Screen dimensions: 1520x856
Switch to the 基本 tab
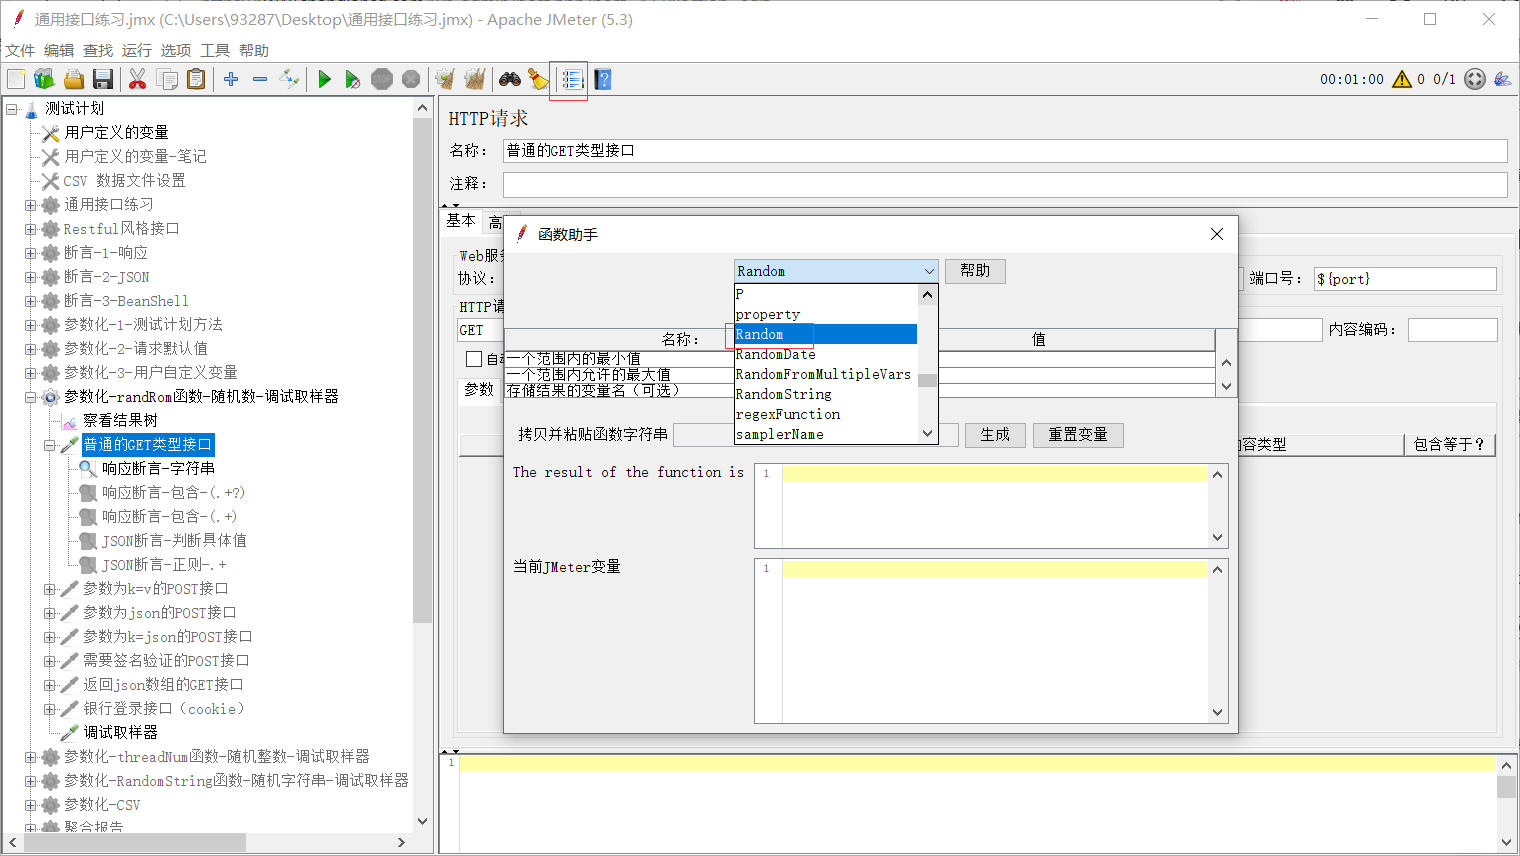pyautogui.click(x=461, y=221)
